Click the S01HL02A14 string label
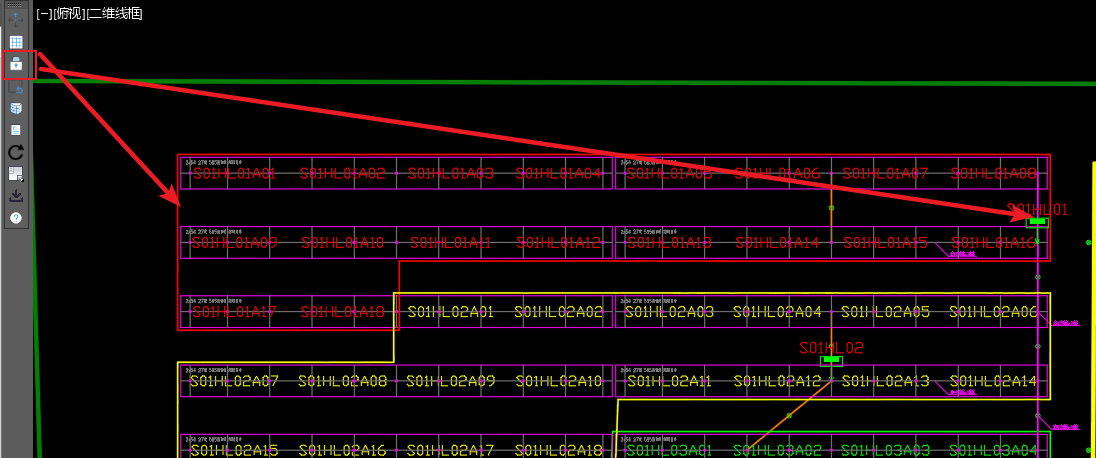Viewport: 1096px width, 458px height. coord(993,381)
